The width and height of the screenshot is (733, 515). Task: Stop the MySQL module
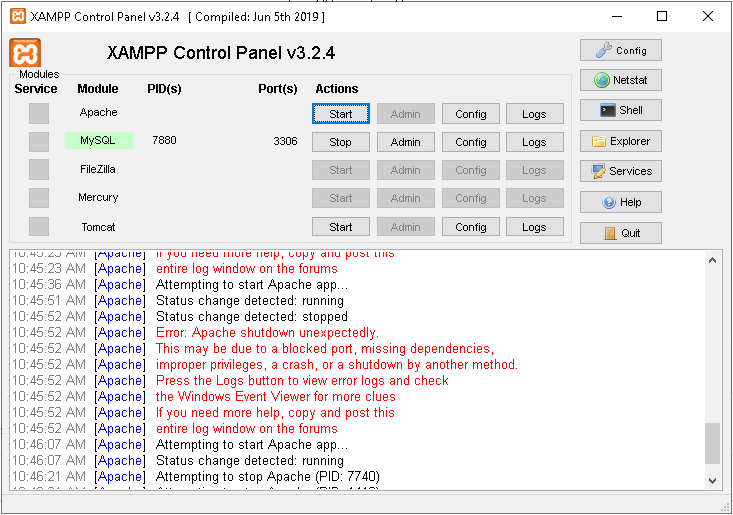(x=341, y=142)
